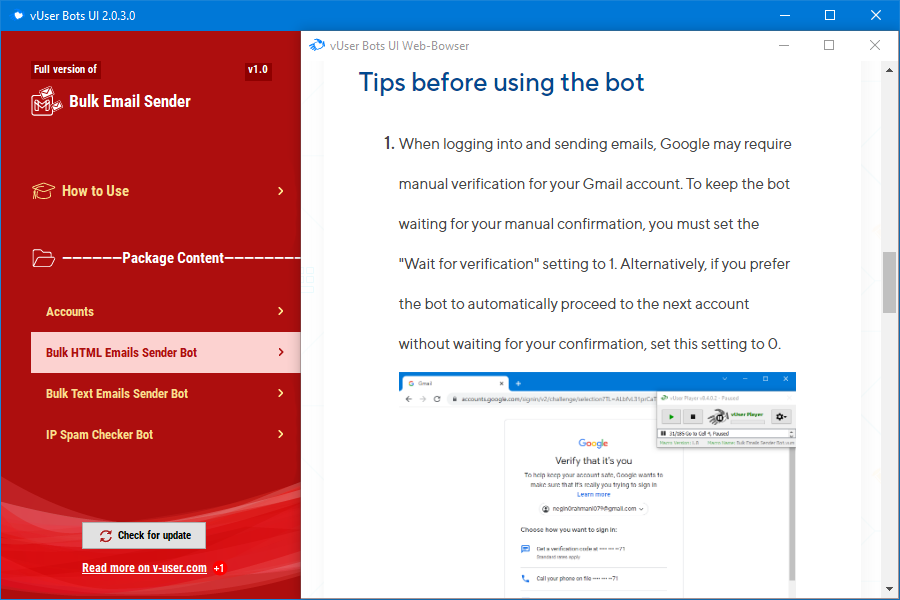
Task: Click the Check for update button
Action: tap(144, 535)
